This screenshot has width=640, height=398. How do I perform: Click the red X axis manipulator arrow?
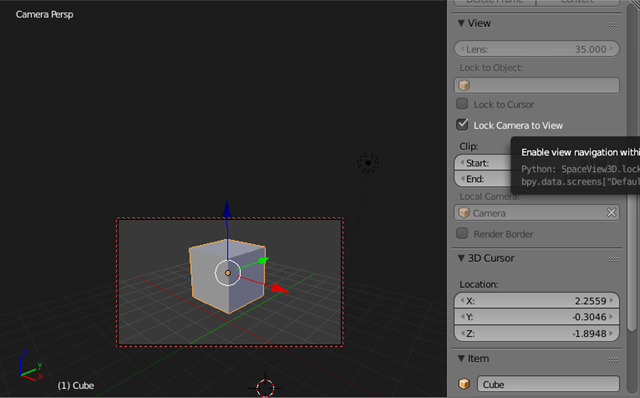280,288
